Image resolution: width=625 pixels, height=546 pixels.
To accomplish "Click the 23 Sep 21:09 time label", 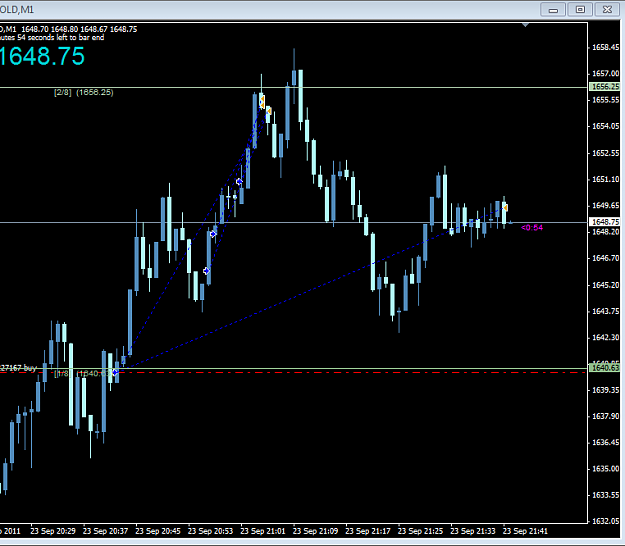I will pyautogui.click(x=315, y=531).
